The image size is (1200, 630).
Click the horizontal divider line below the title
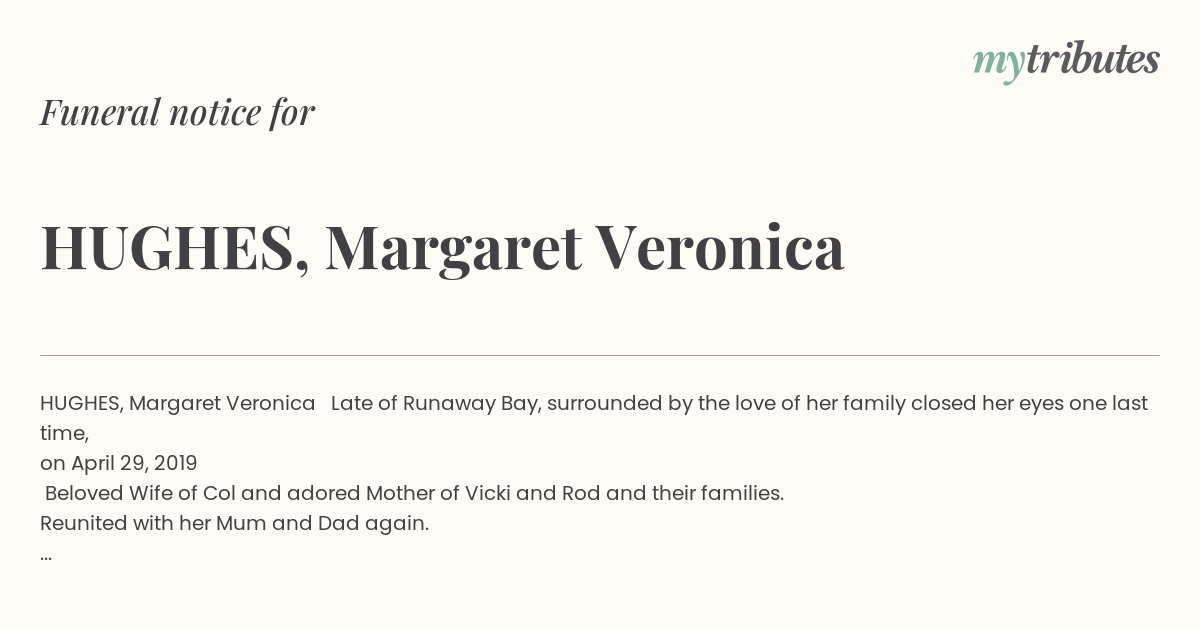(600, 355)
